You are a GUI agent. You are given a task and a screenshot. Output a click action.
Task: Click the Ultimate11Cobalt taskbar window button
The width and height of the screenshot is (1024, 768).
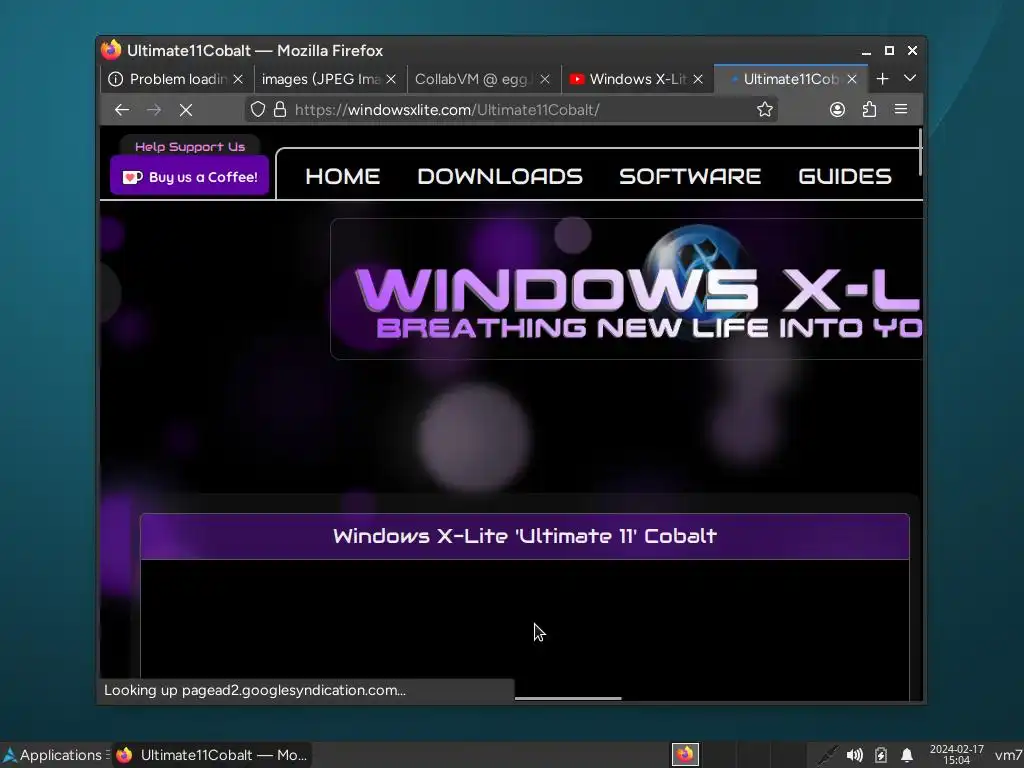click(212, 755)
